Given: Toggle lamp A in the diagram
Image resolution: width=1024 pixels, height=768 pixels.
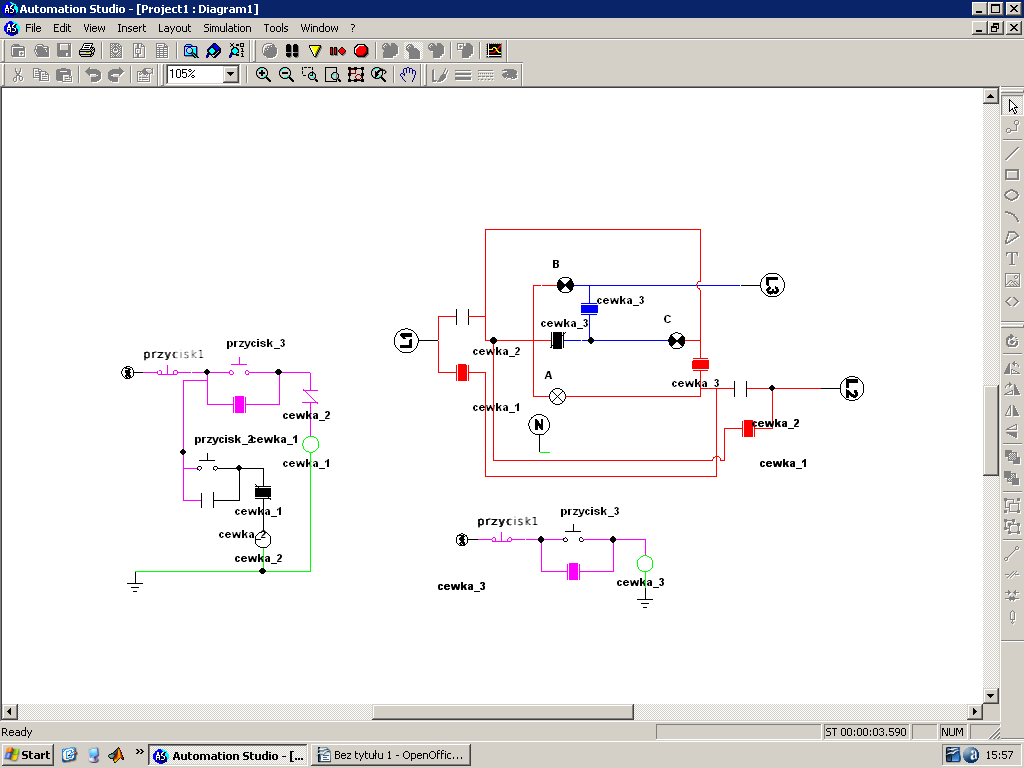Looking at the screenshot, I should 559,395.
